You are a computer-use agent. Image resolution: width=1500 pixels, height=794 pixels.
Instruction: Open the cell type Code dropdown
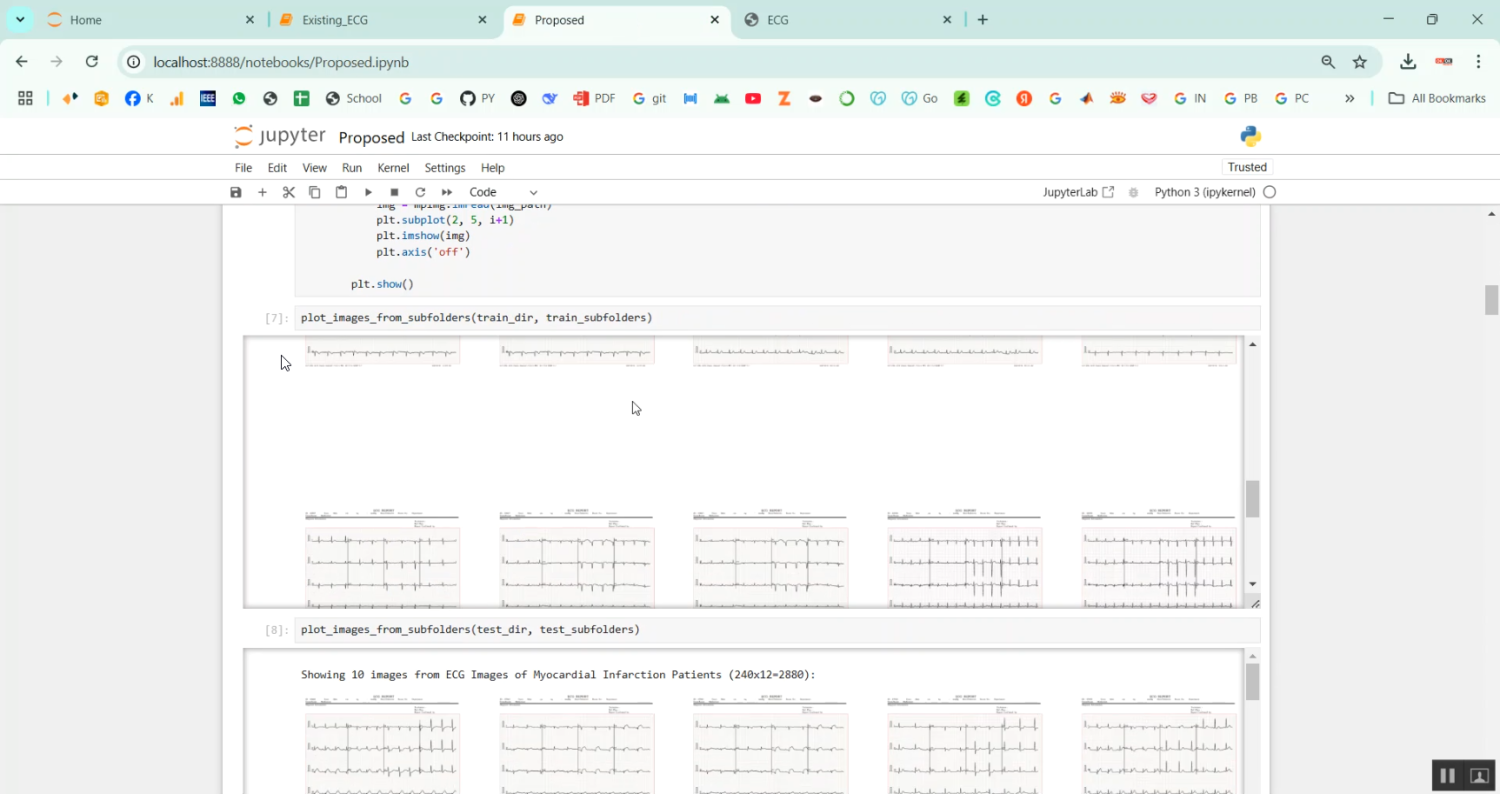pos(503,192)
